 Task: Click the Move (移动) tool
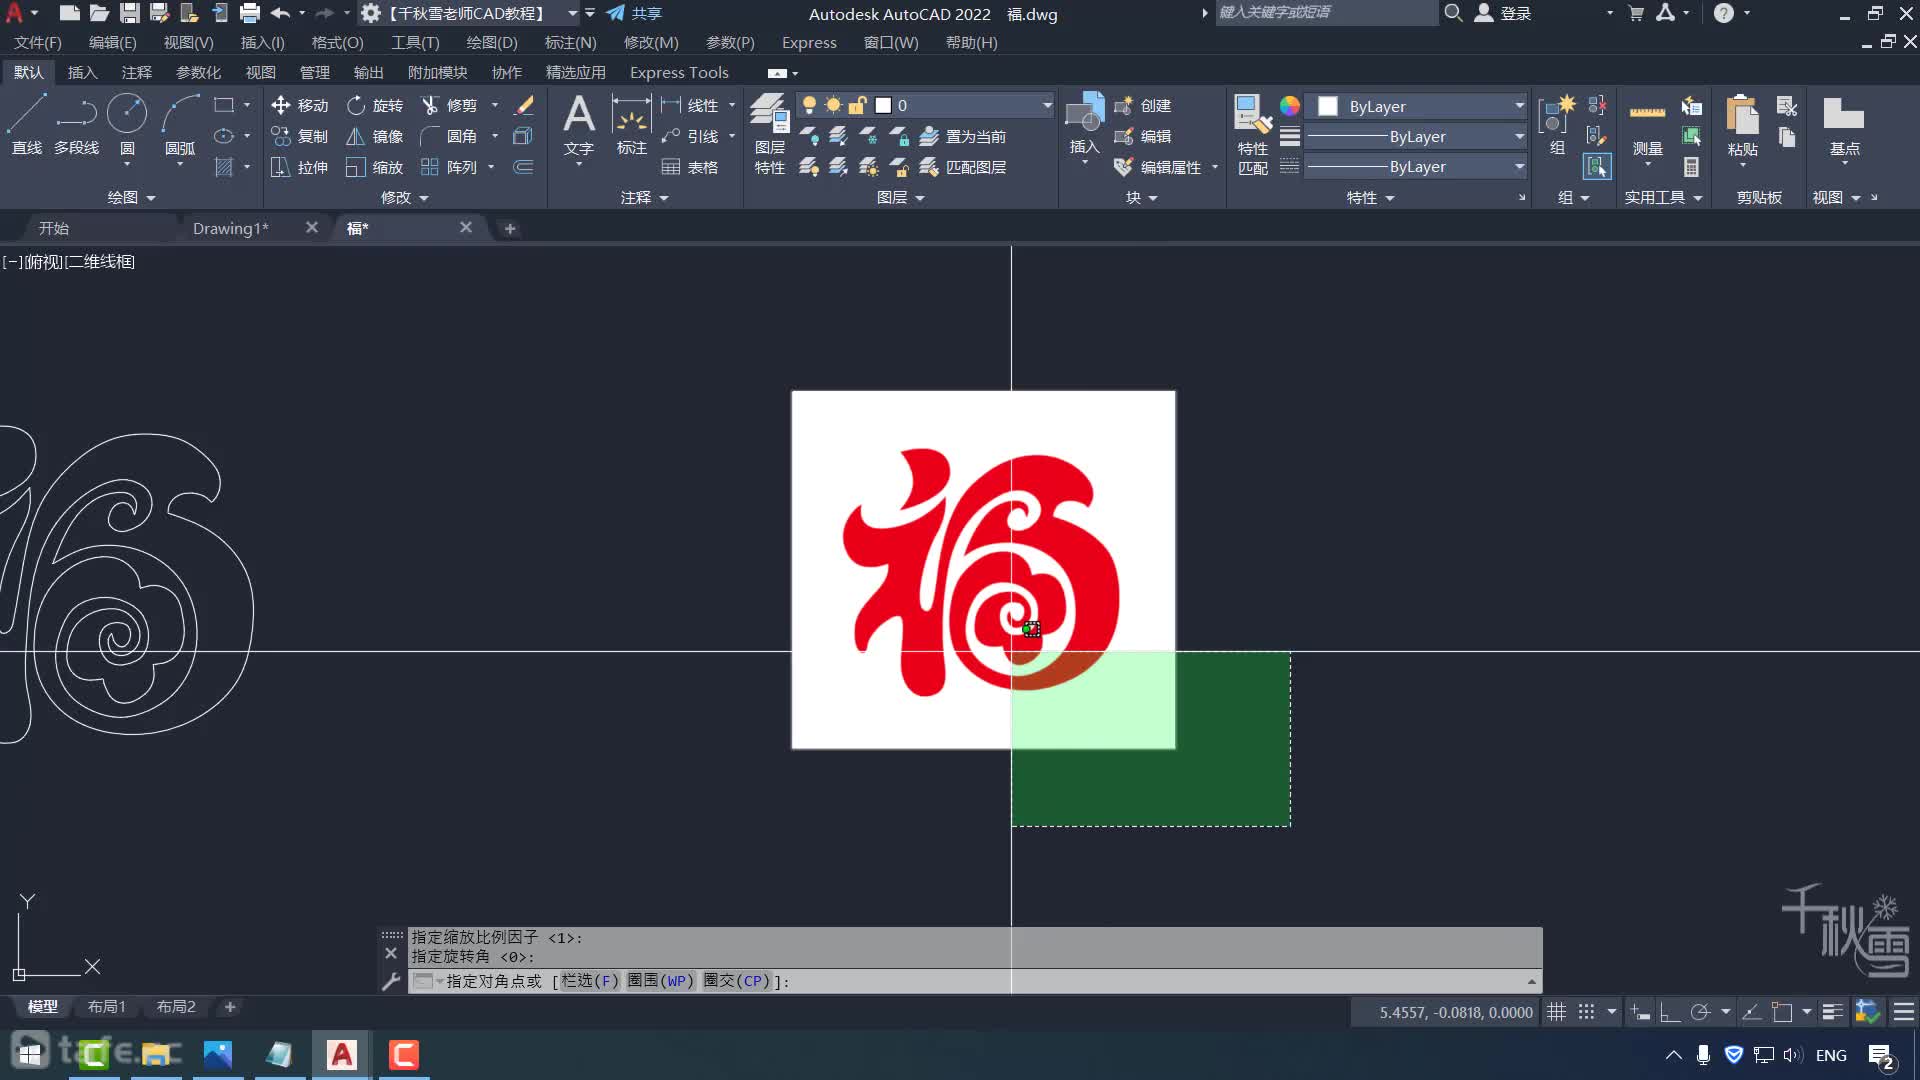coord(299,105)
